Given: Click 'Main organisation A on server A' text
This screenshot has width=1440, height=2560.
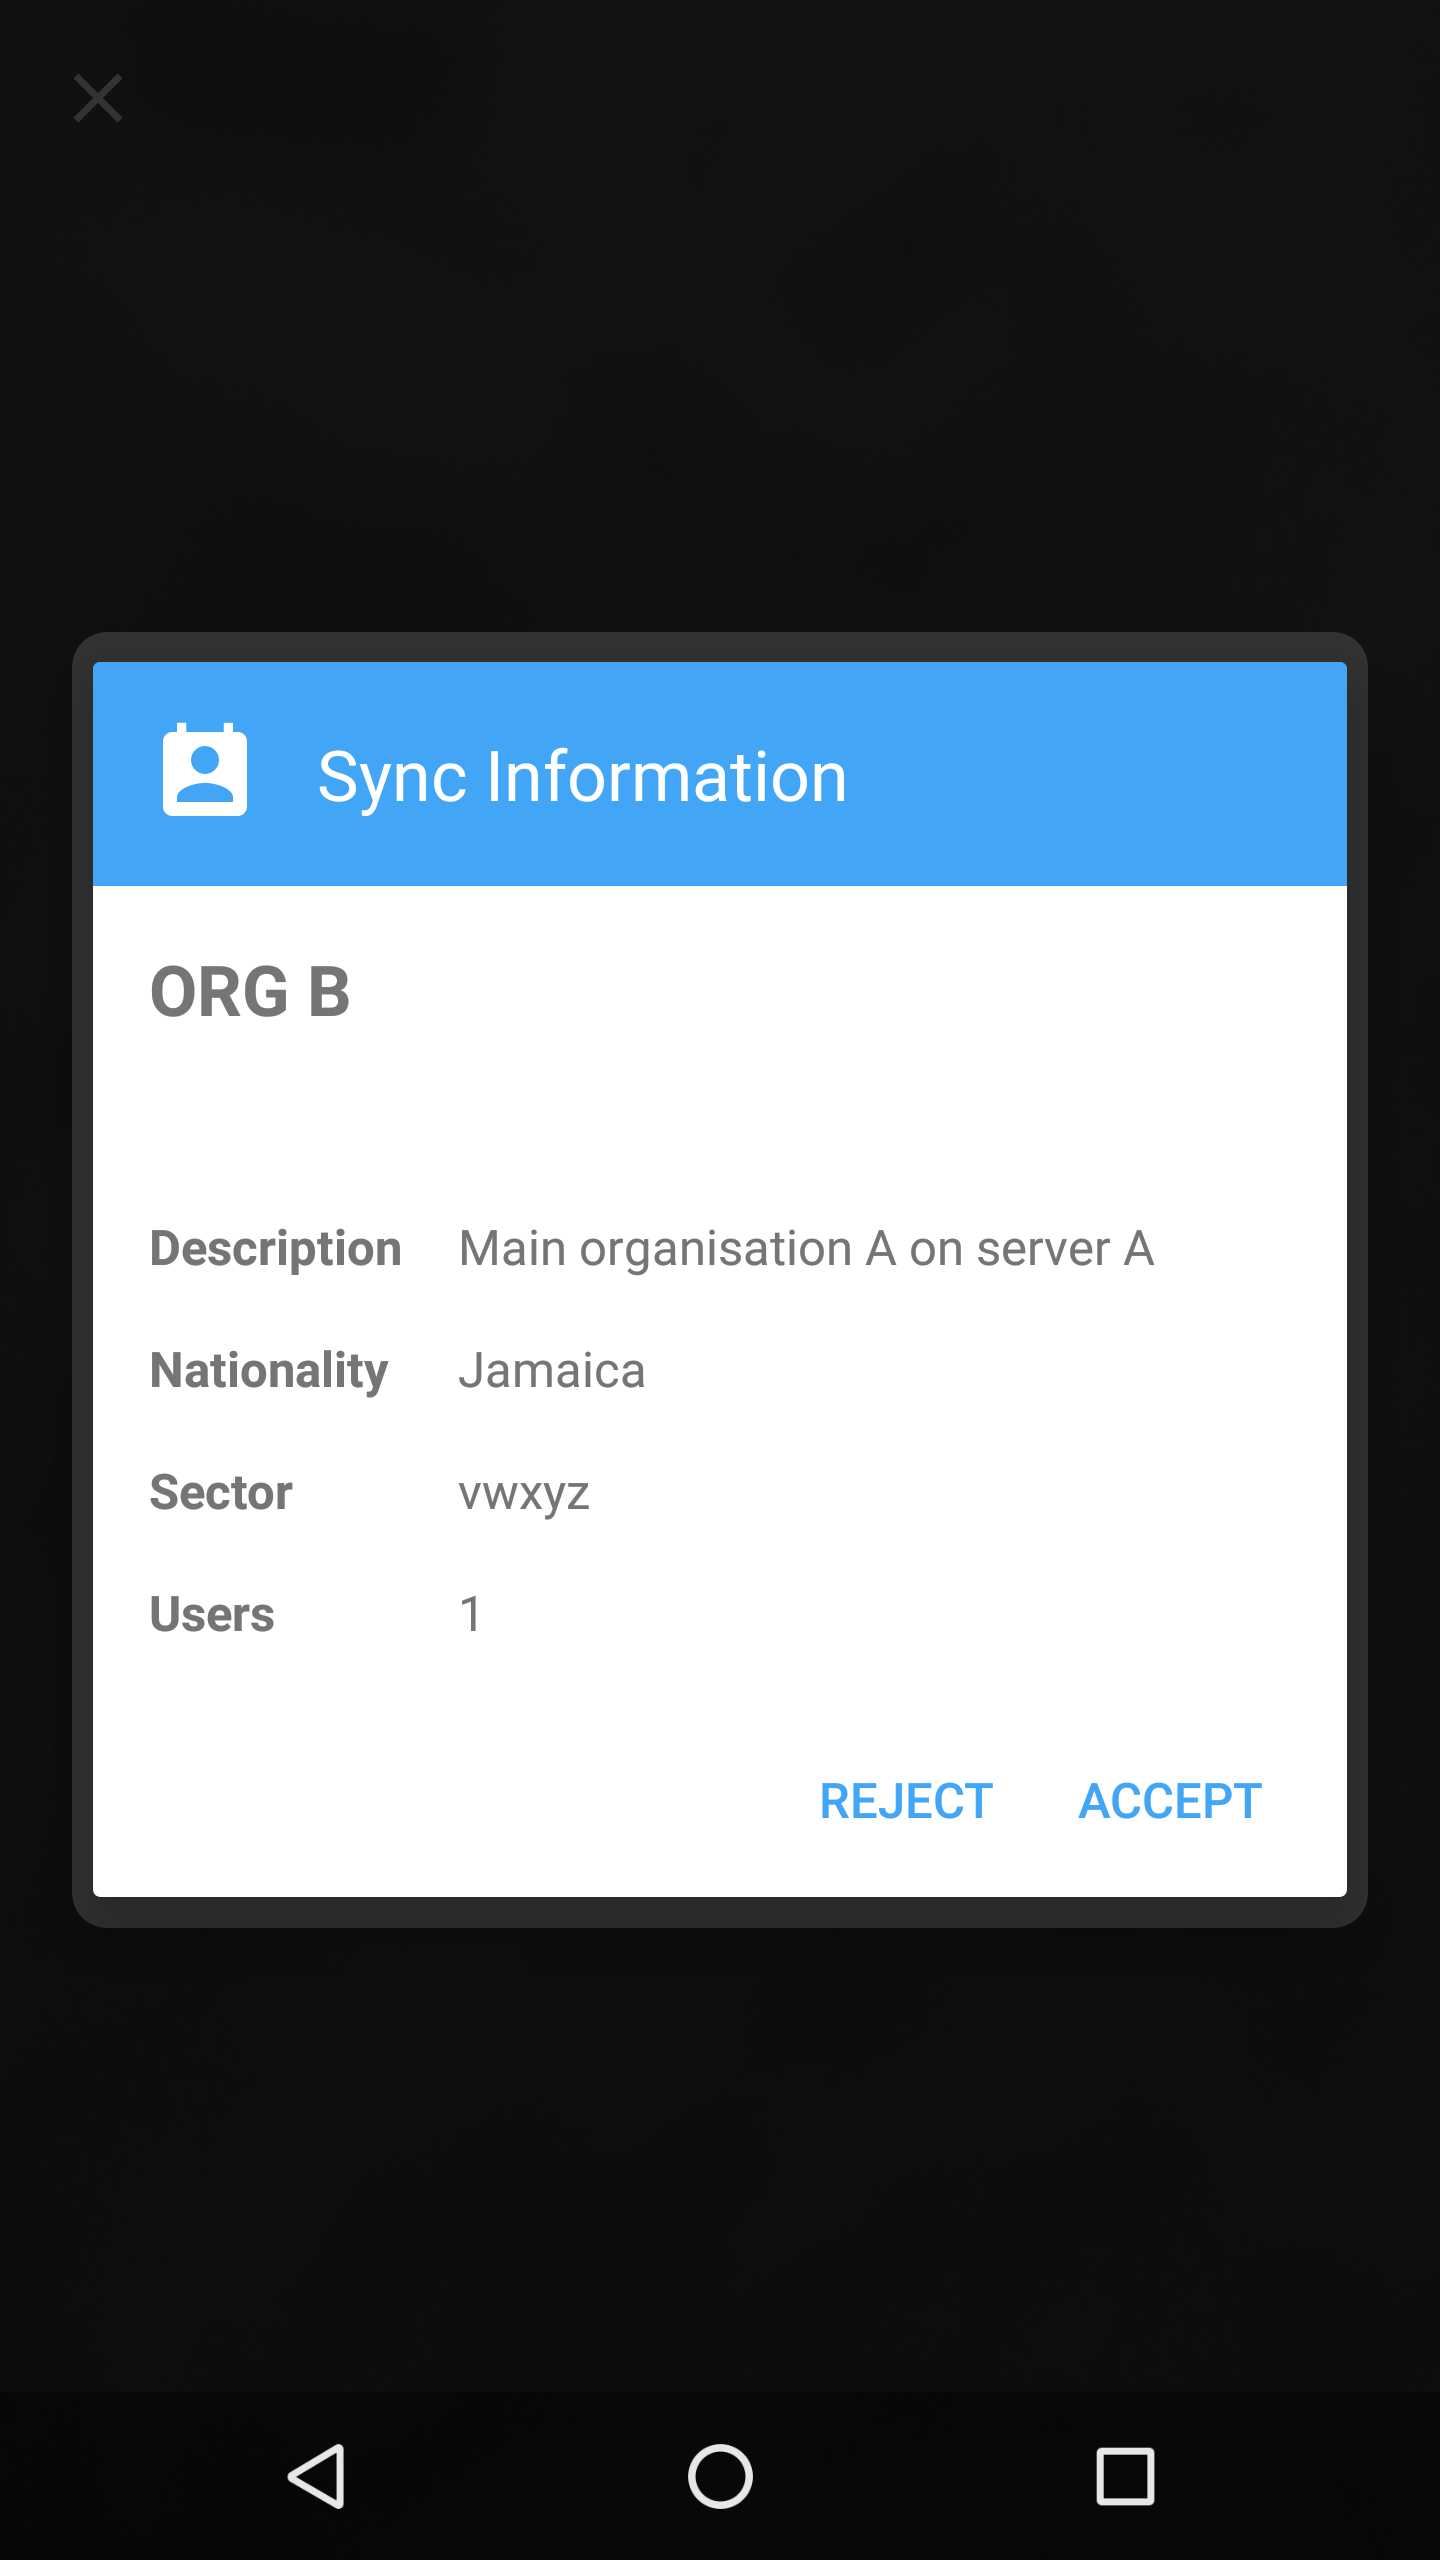Looking at the screenshot, I should pyautogui.click(x=806, y=1249).
